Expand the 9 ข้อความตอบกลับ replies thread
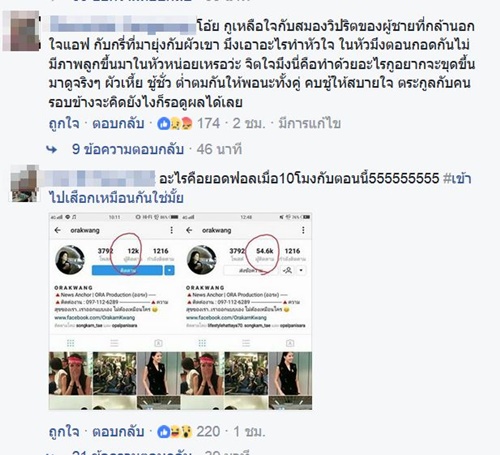This screenshot has width=500, height=455. tap(128, 149)
